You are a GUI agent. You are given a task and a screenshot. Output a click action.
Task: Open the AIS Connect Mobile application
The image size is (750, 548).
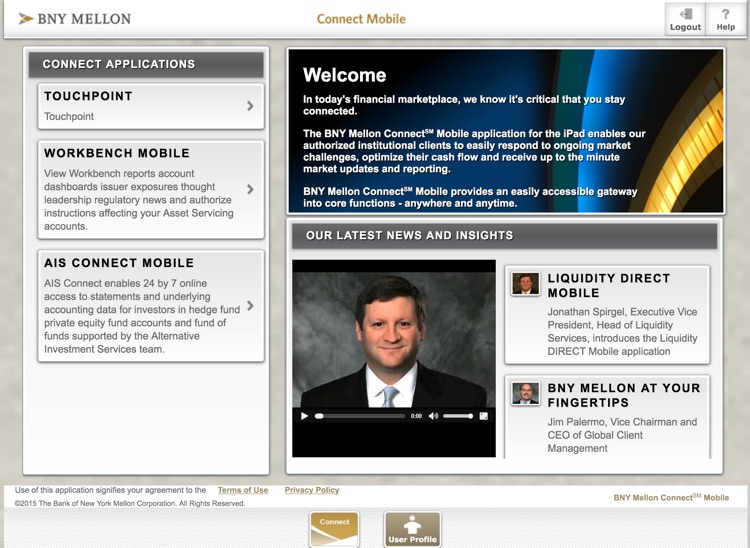(151, 306)
